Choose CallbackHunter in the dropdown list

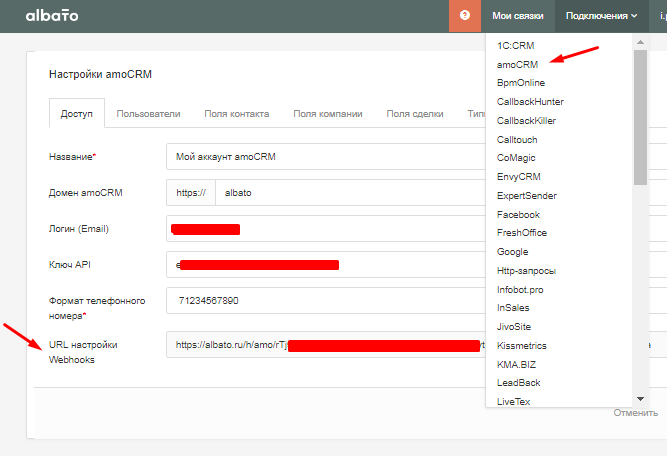(x=530, y=102)
